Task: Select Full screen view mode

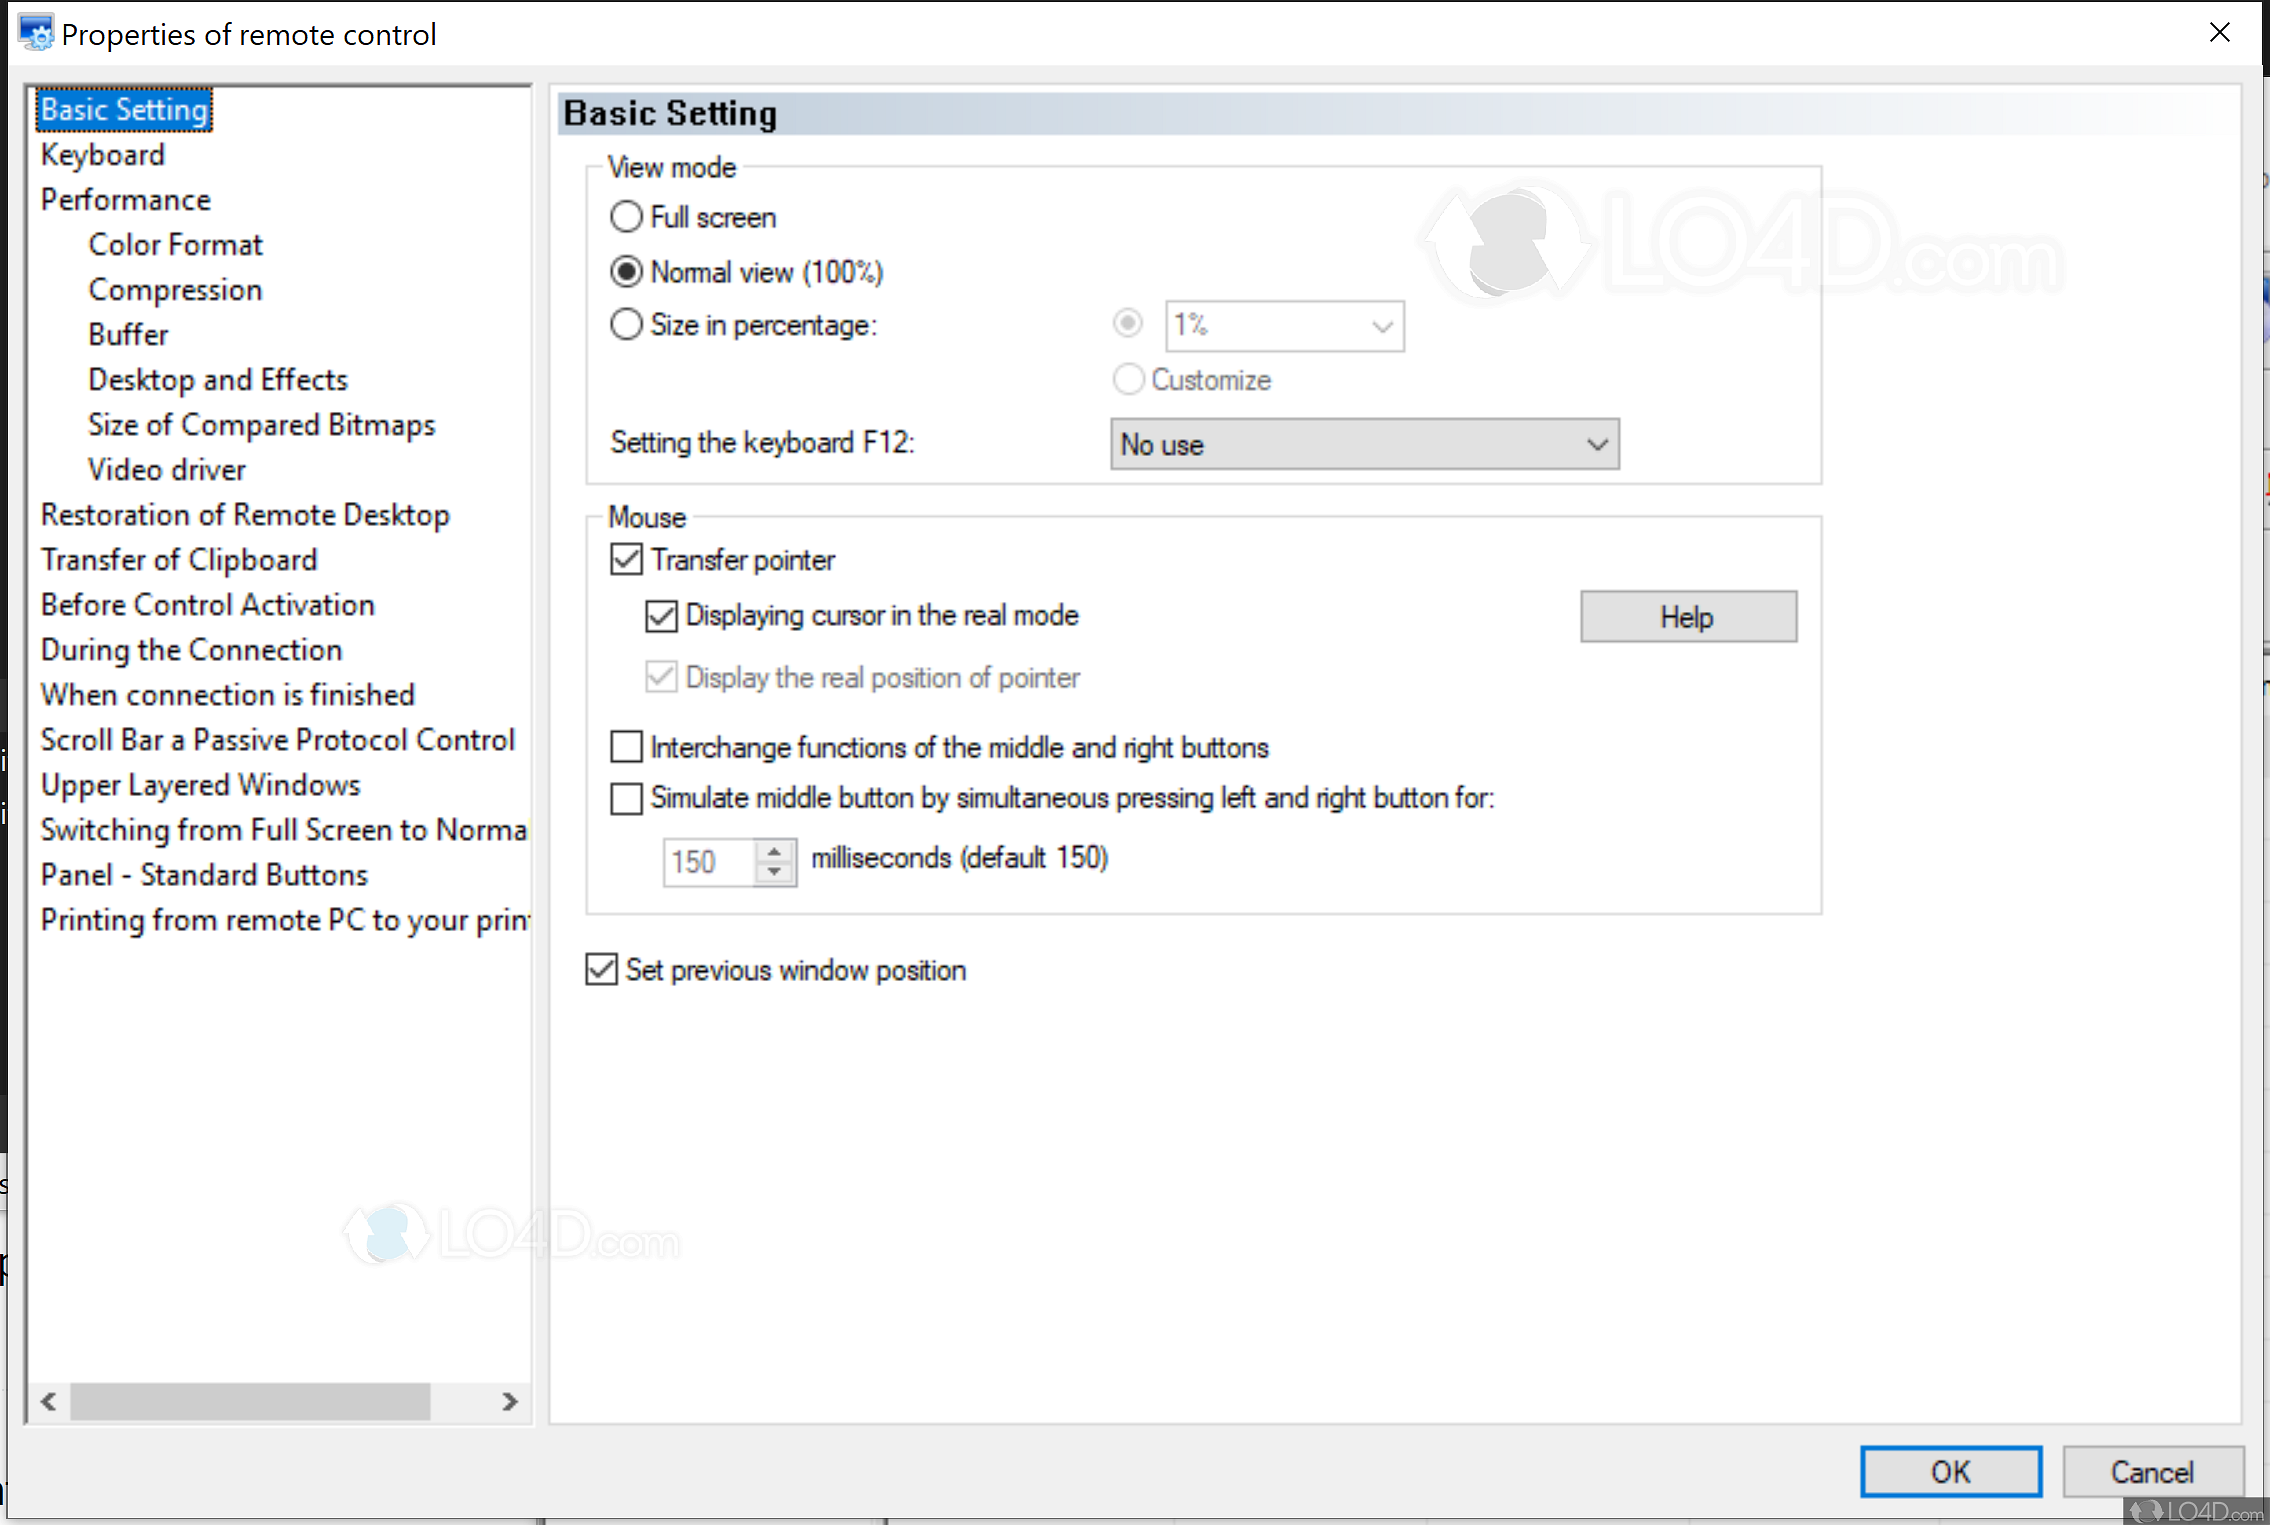Action: point(625,216)
